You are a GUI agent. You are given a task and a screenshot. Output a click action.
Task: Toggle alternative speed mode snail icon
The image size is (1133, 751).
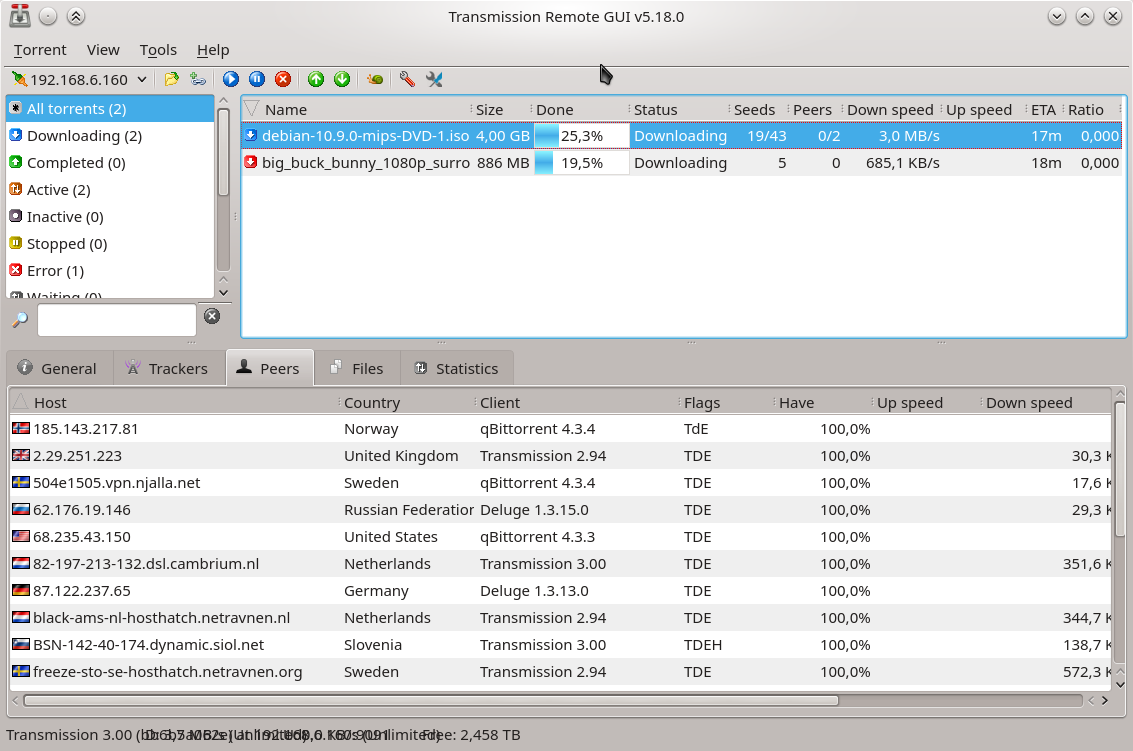click(375, 79)
